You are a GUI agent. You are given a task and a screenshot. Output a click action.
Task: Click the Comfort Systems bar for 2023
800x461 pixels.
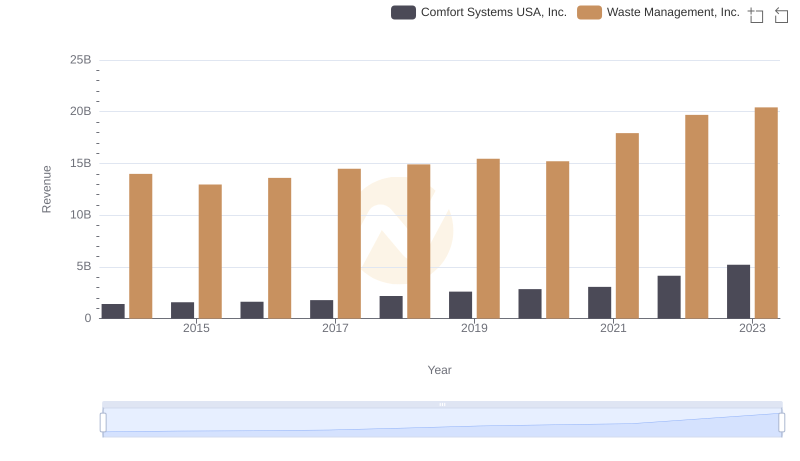pos(738,291)
